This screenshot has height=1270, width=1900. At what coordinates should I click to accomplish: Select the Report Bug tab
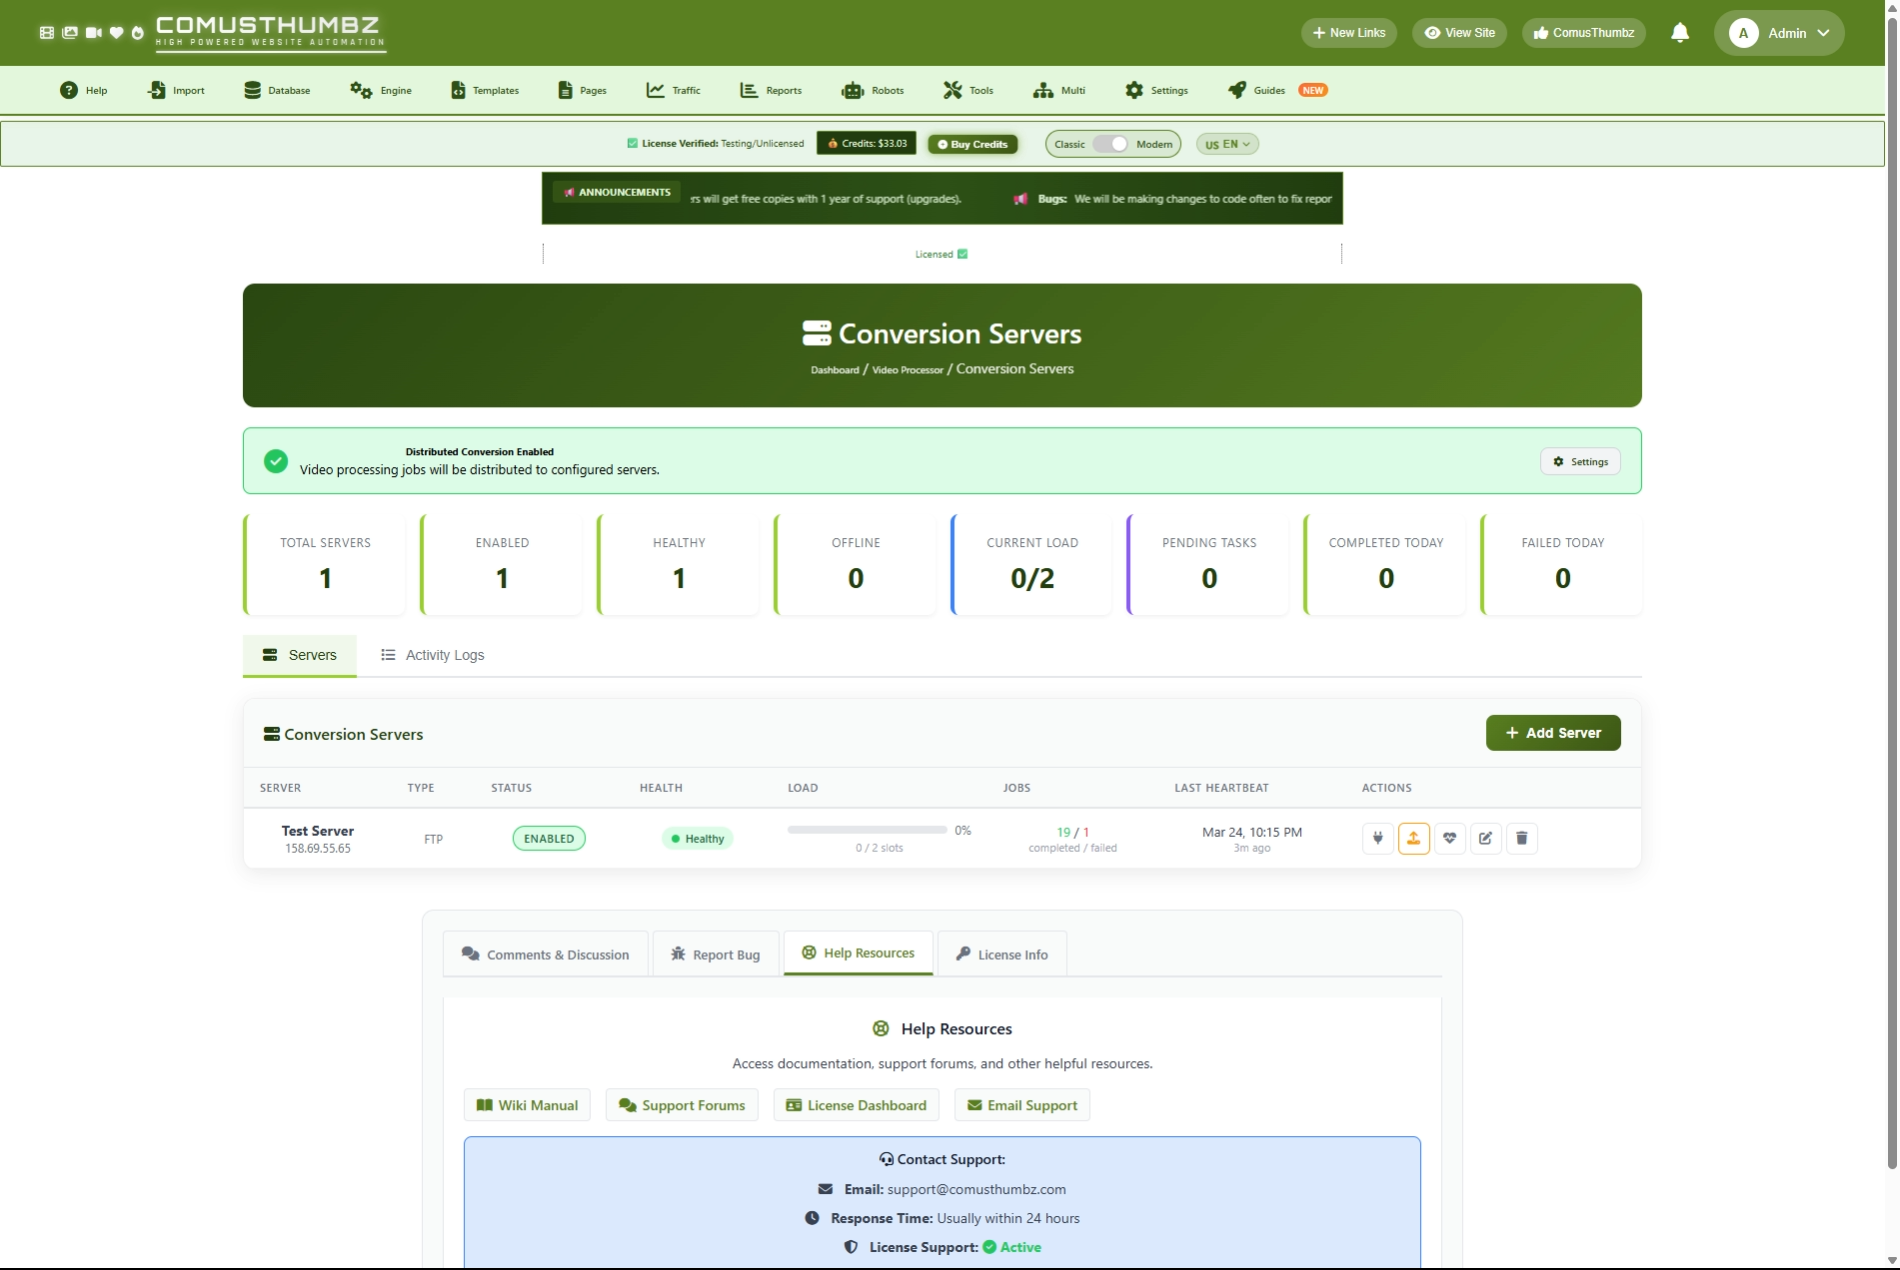(x=715, y=954)
